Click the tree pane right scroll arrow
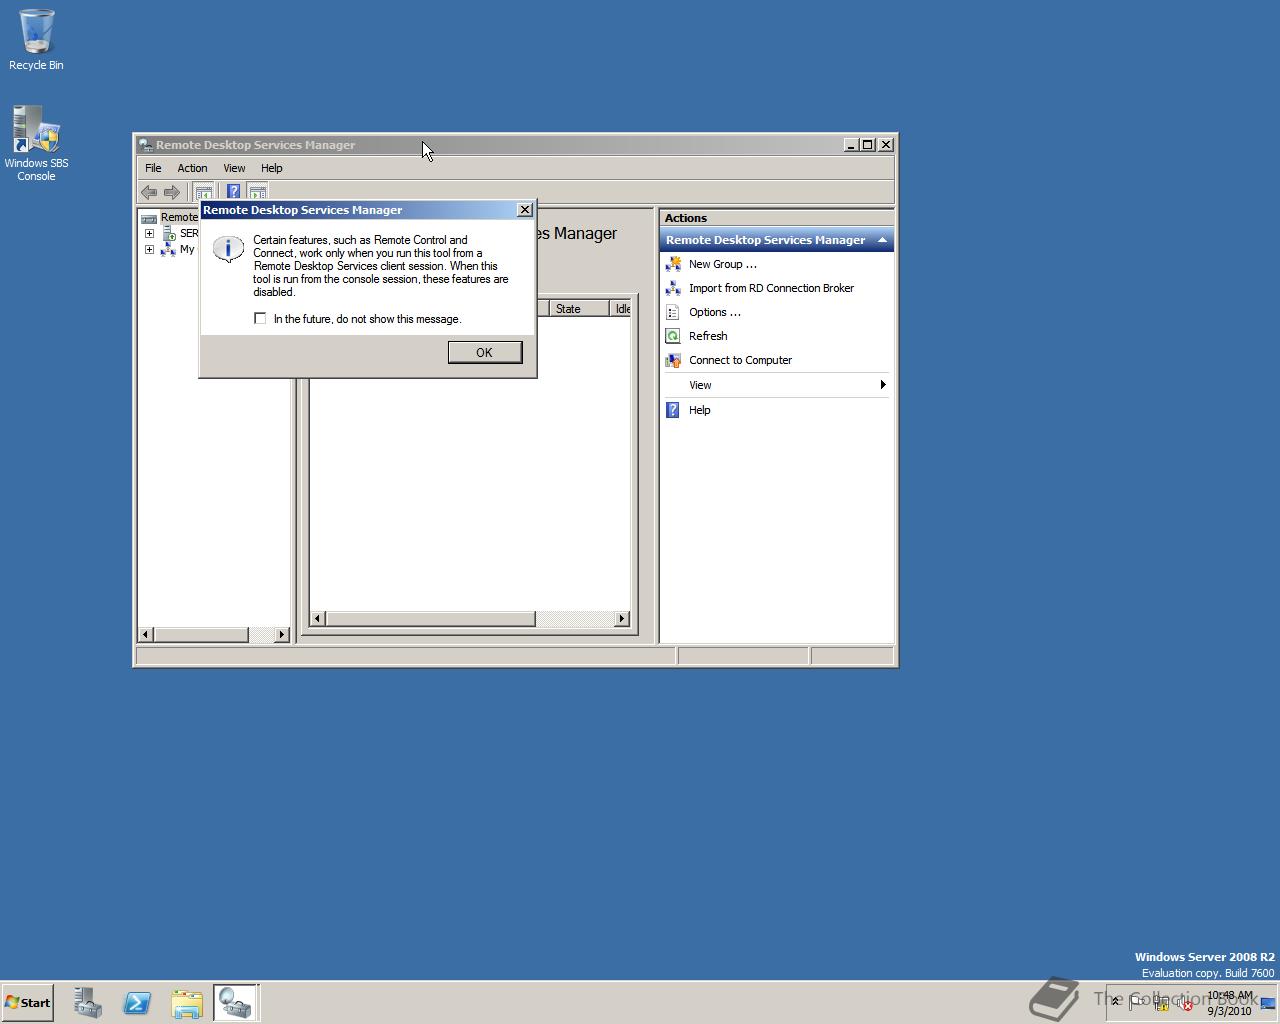 [x=281, y=634]
